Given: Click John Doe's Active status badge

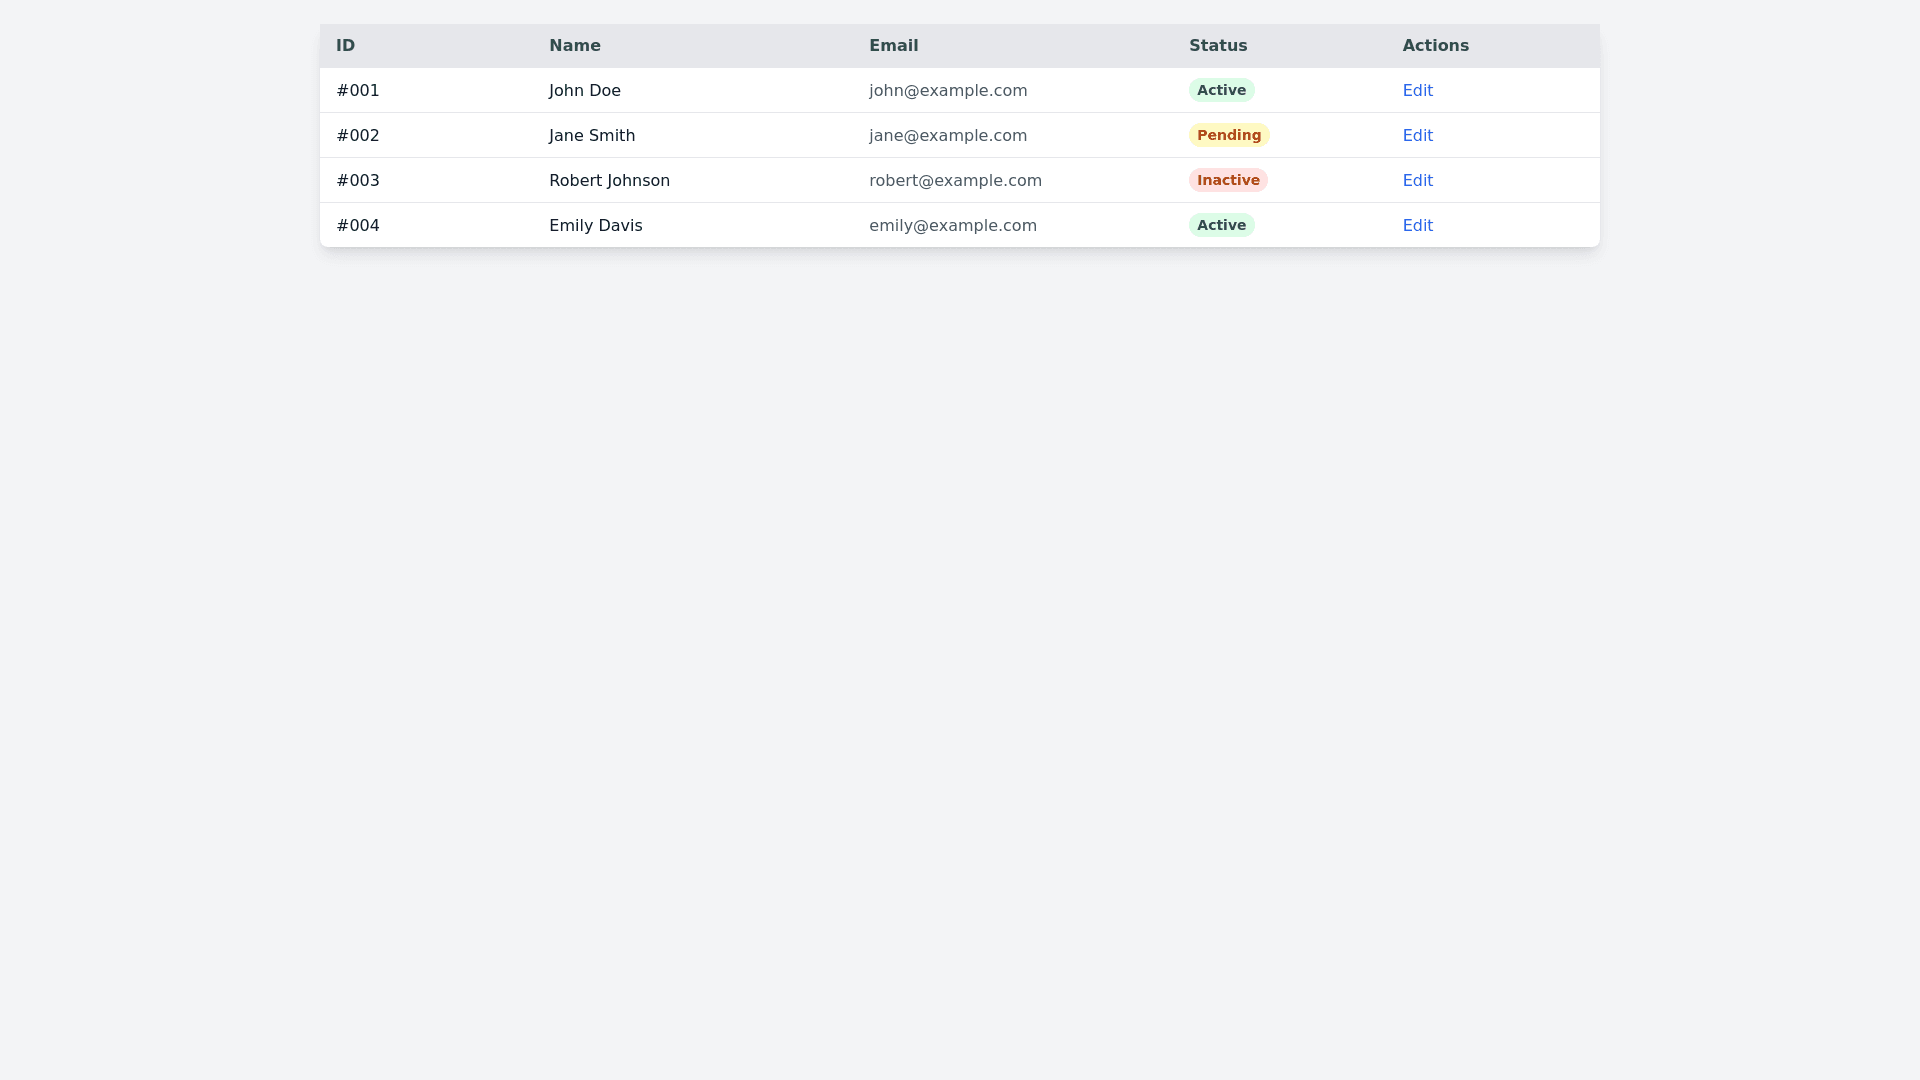Looking at the screenshot, I should pos(1221,90).
